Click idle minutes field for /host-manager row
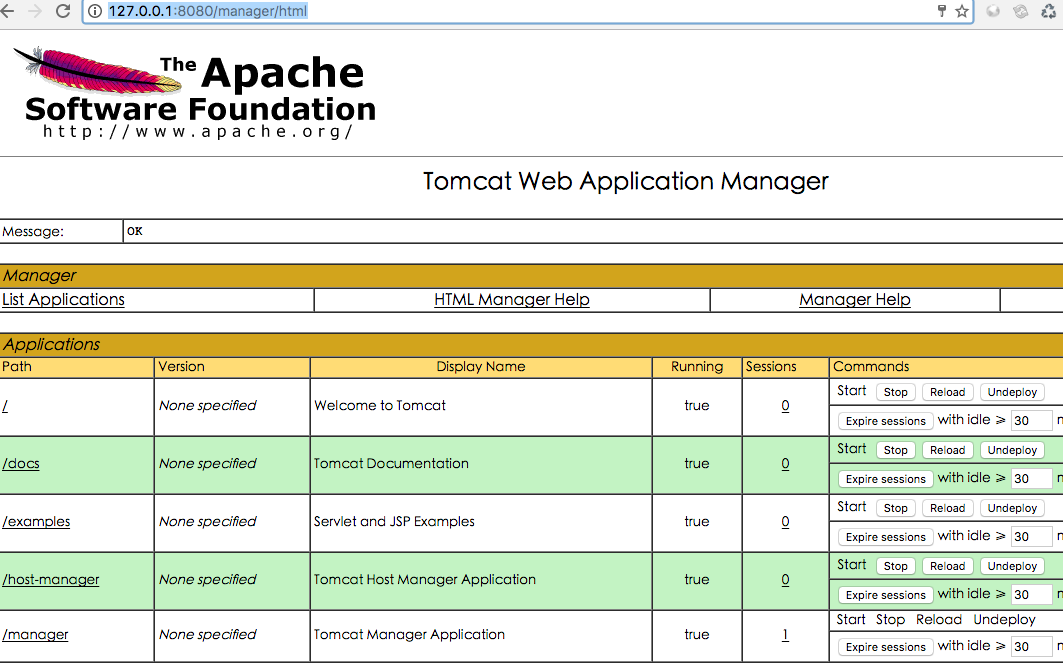 (x=1031, y=595)
